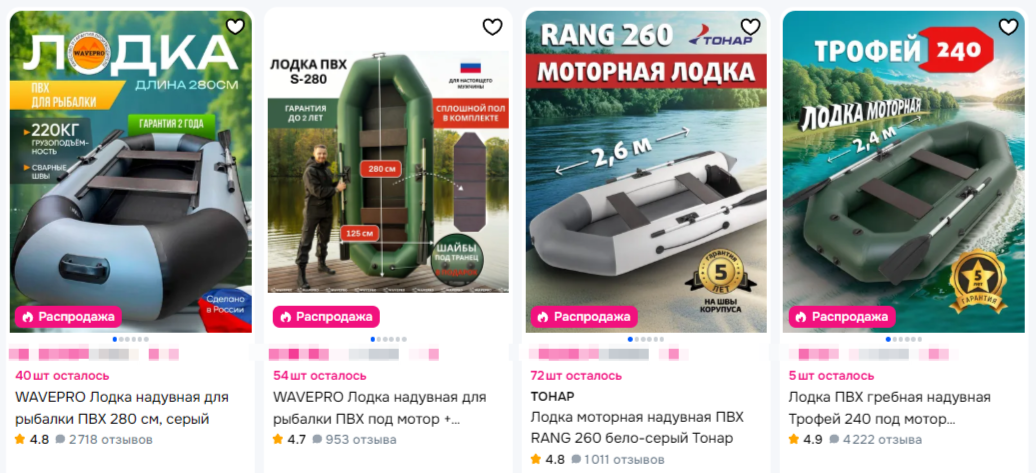The height and width of the screenshot is (473, 1036).
Task: Open WAVEPRO под мотор product title link
Action: click(x=380, y=408)
